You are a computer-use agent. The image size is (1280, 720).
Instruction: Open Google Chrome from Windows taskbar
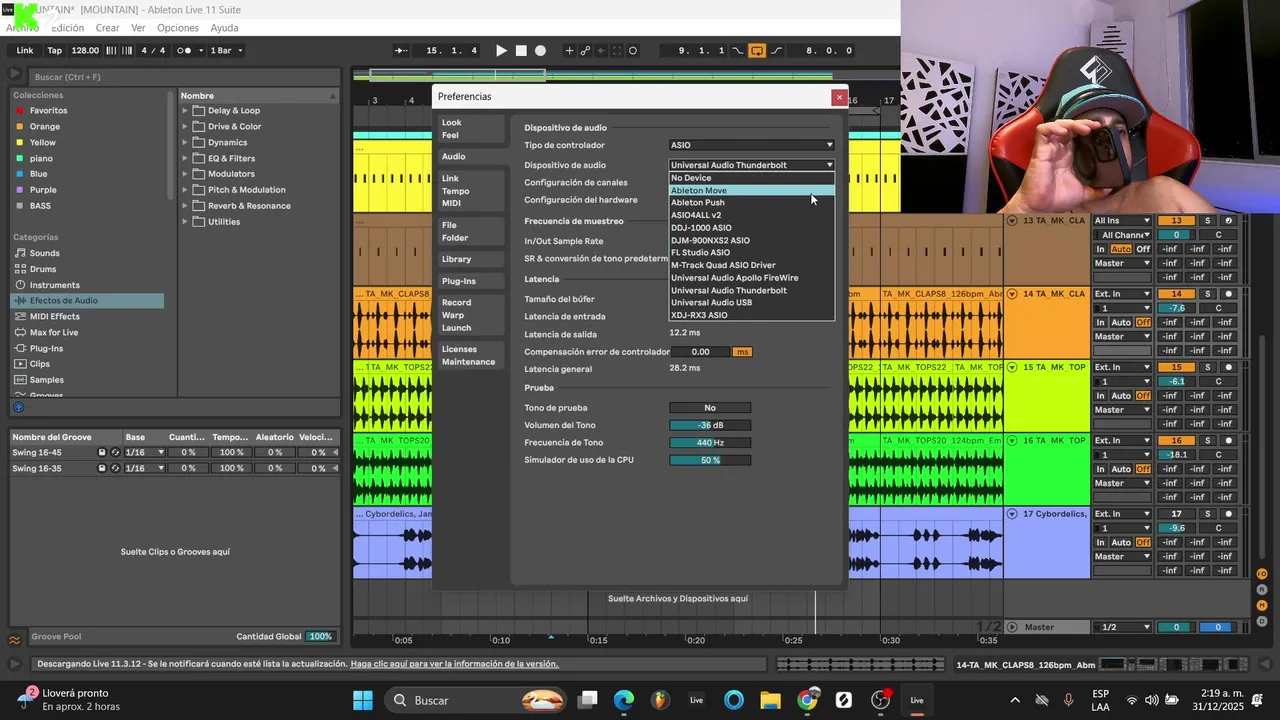point(807,700)
